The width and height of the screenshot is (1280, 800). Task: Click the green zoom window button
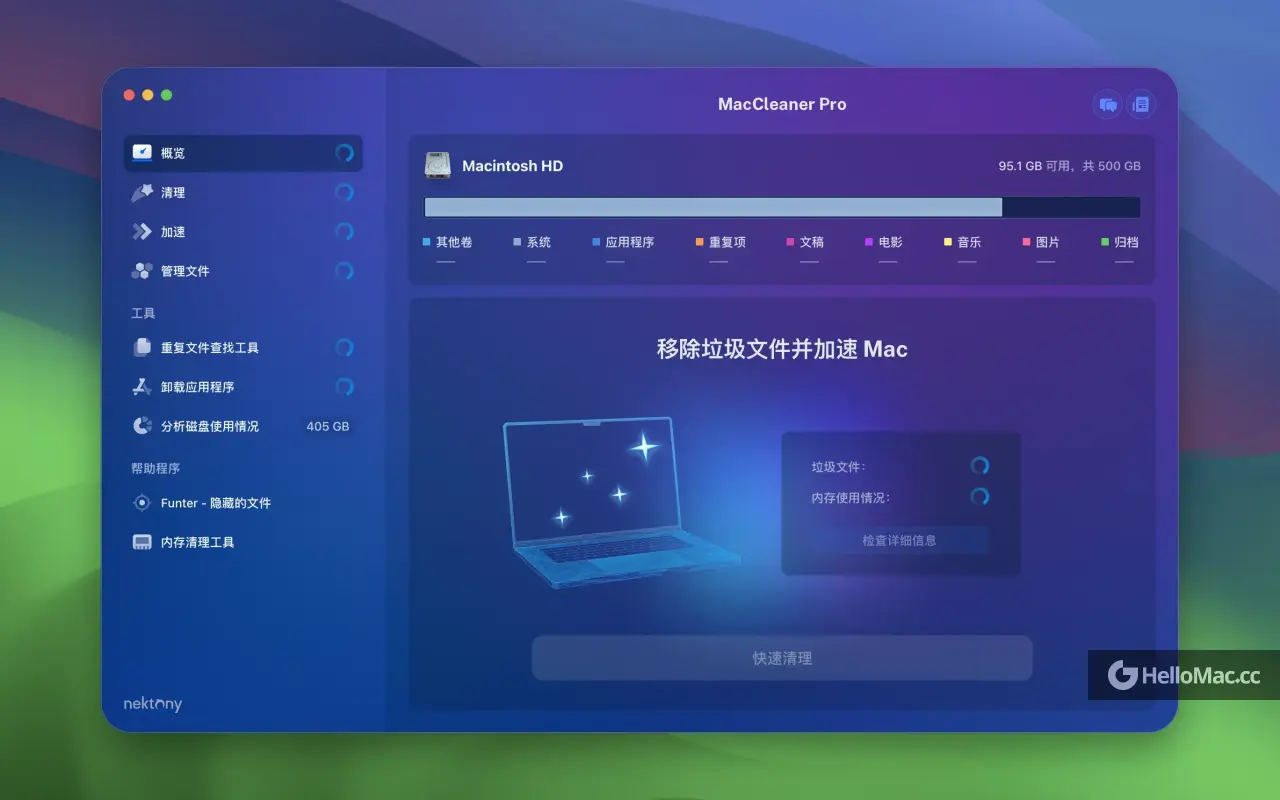tap(167, 95)
